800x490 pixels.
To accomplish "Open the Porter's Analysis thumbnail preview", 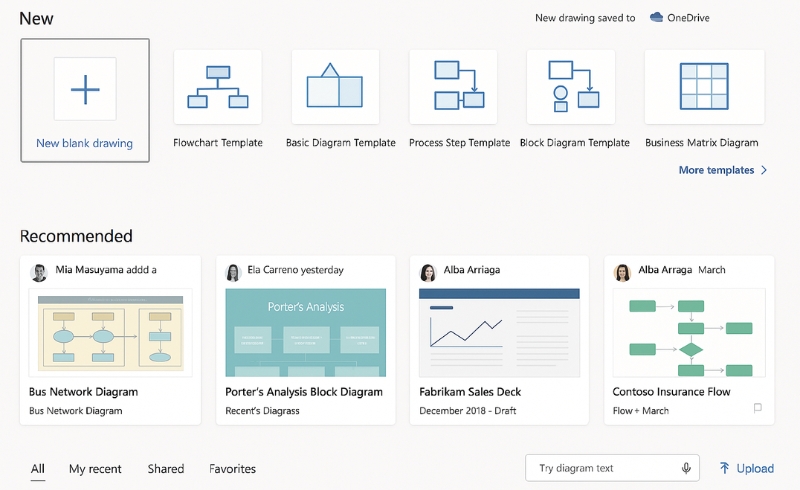I will [x=306, y=333].
